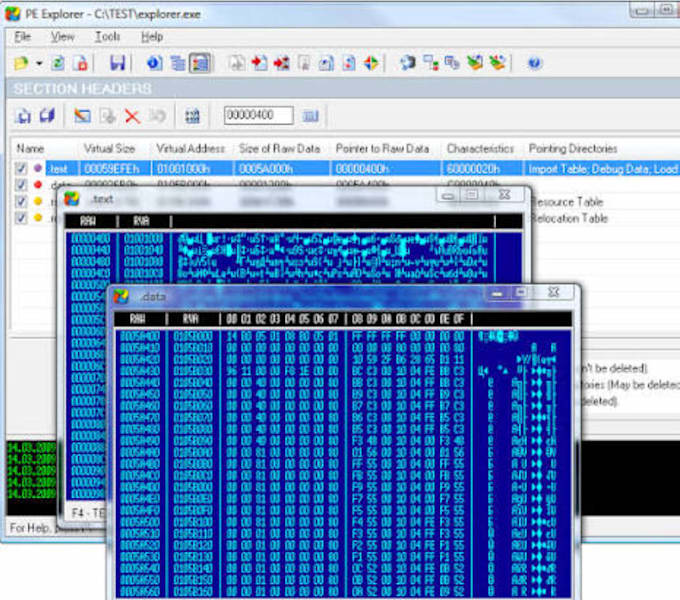Screen dimensions: 680x600
Task: Click the RVA header in the .data window
Action: (x=190, y=319)
